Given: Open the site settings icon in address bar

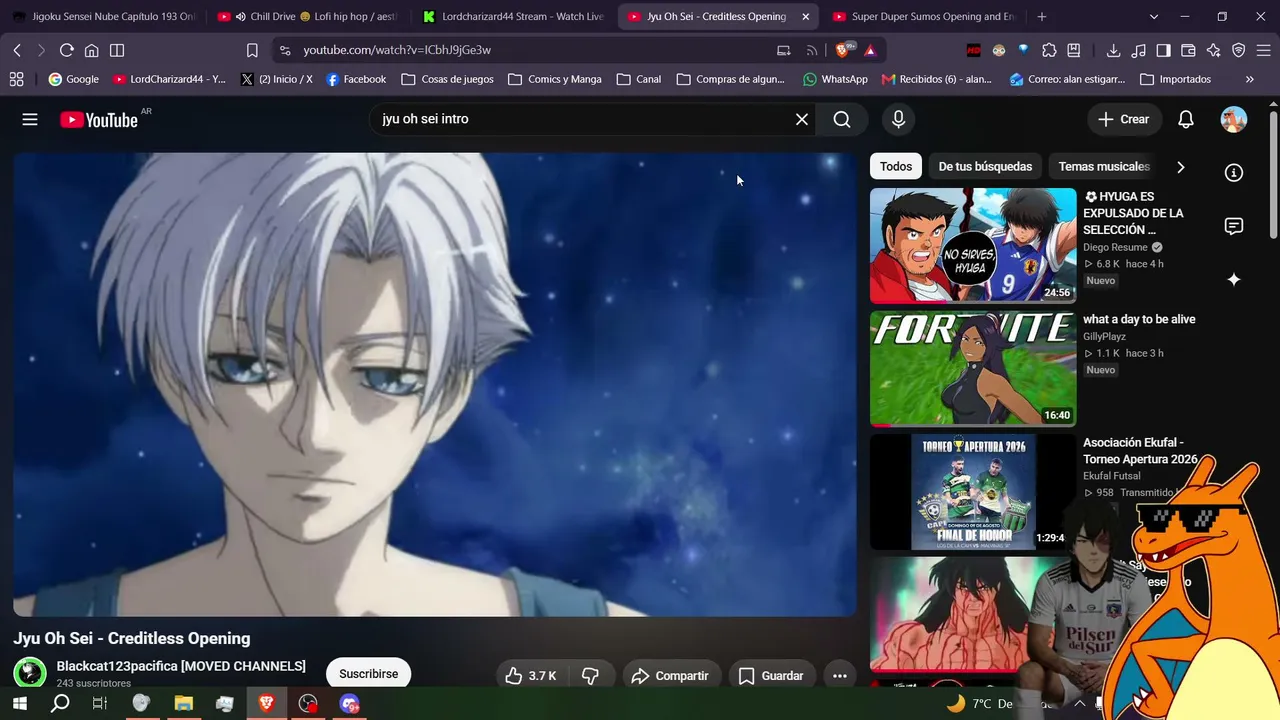Looking at the screenshot, I should 284,50.
